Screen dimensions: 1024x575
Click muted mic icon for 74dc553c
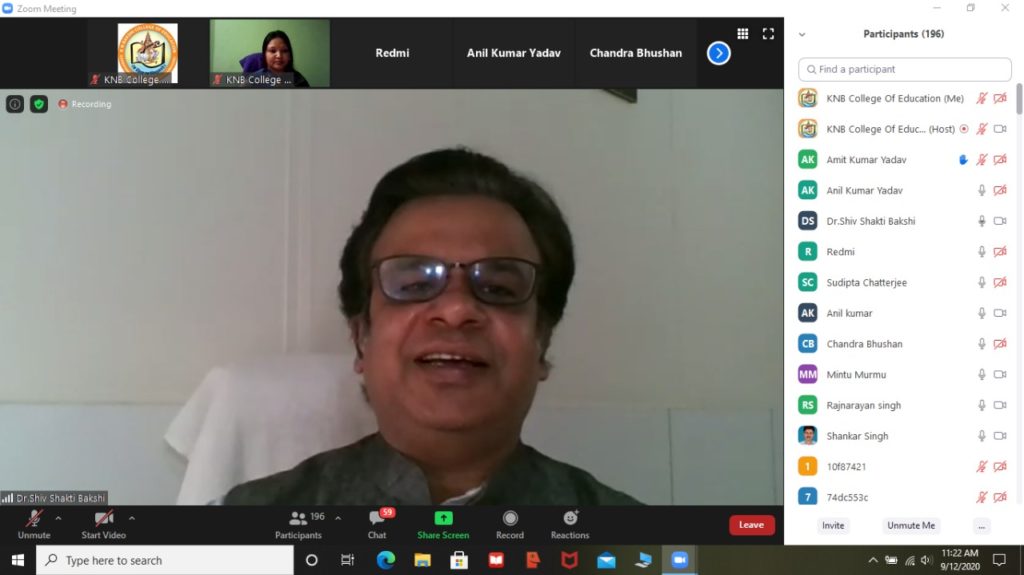point(982,497)
